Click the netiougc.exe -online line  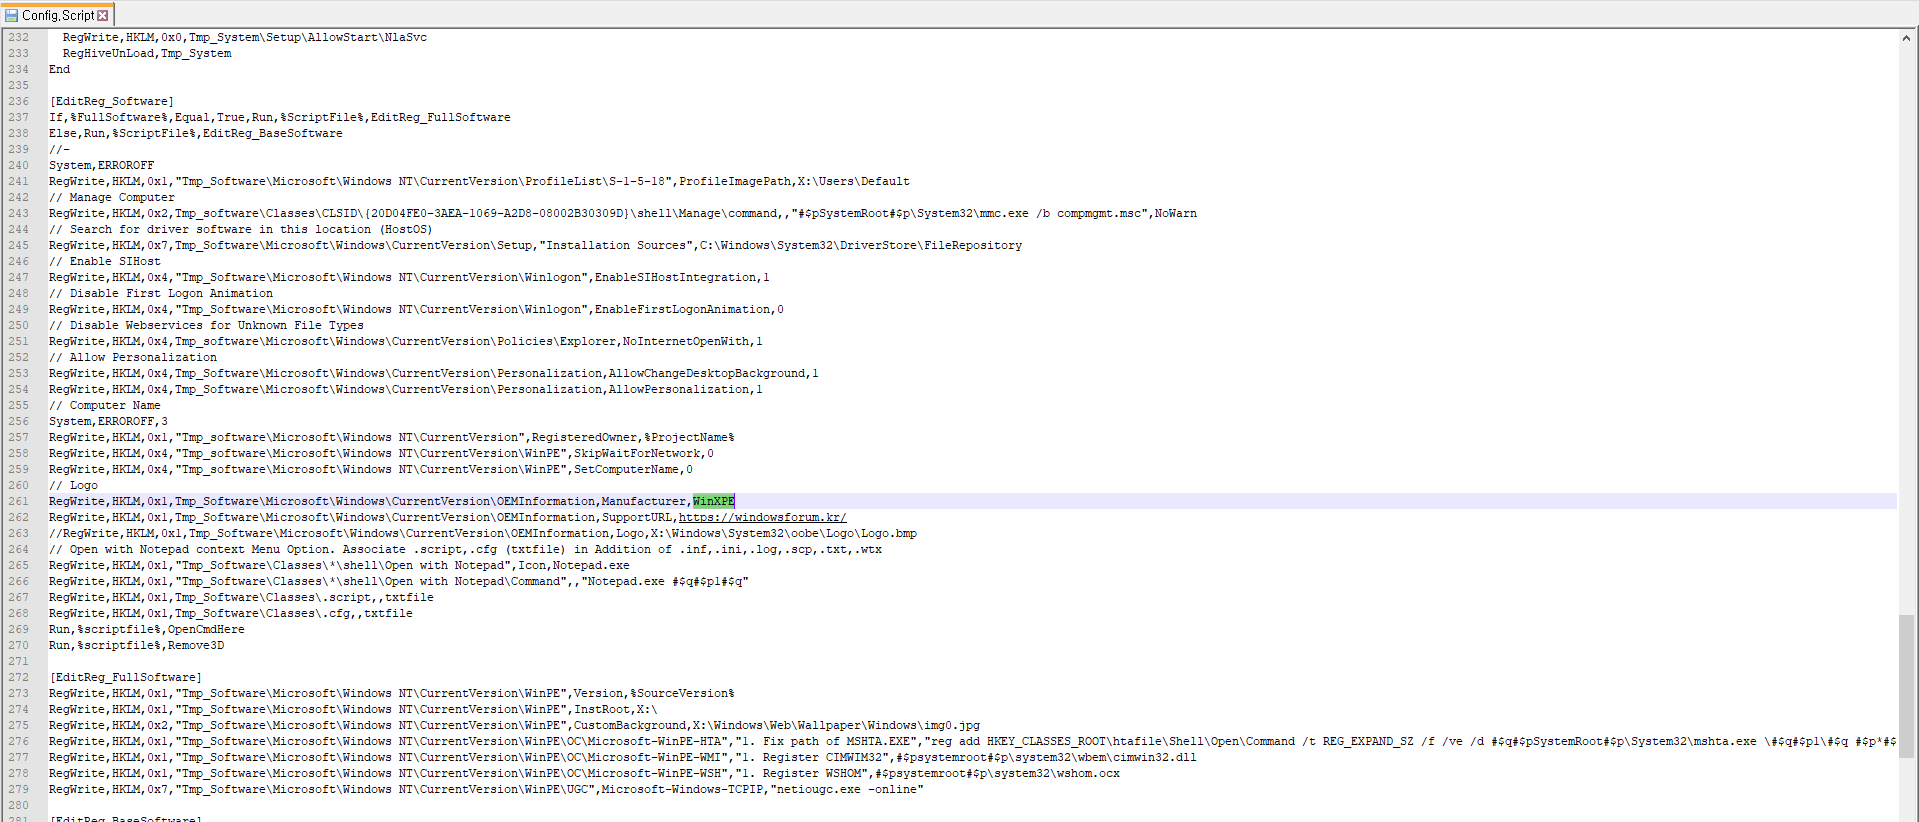click(486, 789)
